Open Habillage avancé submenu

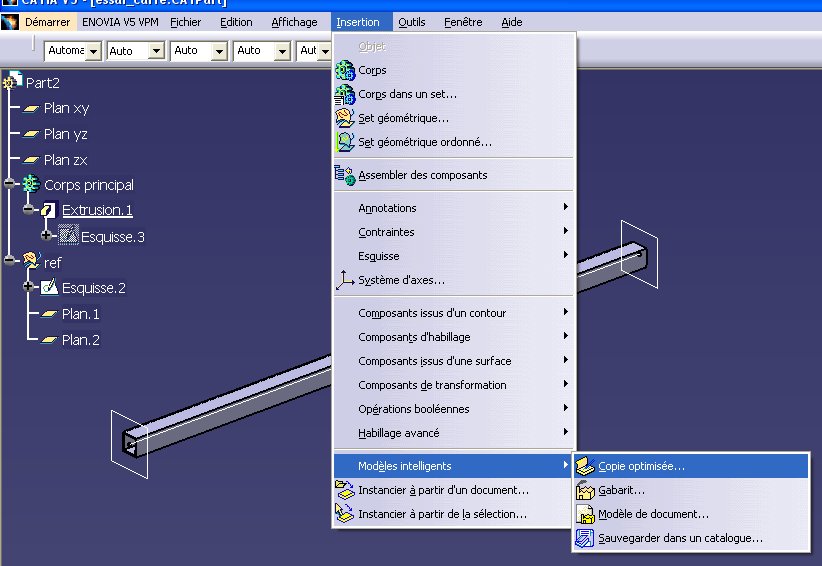(x=454, y=433)
